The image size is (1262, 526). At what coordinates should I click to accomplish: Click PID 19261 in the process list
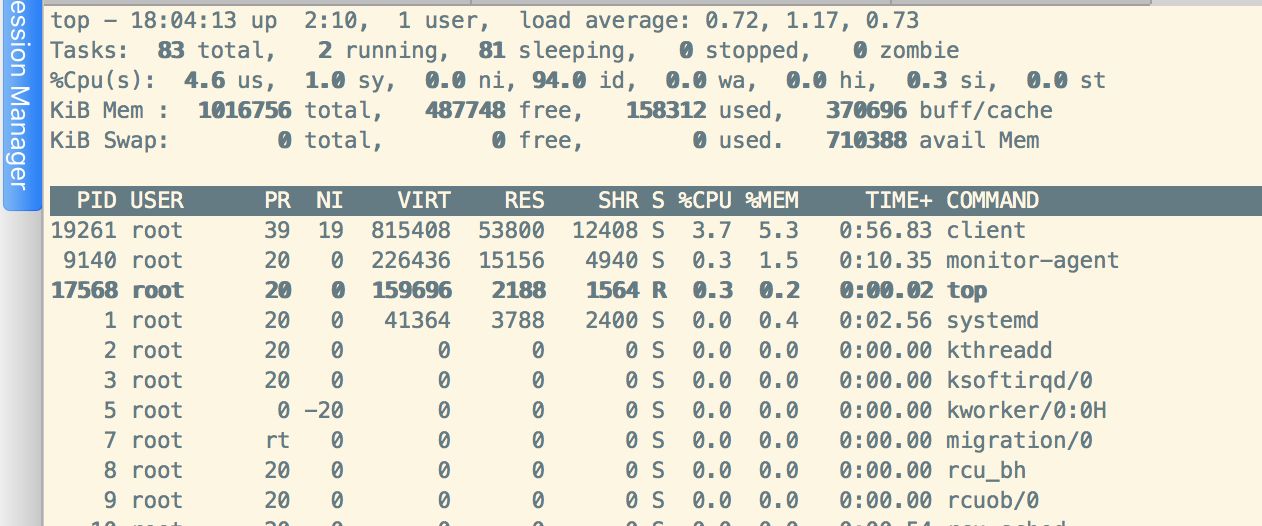coord(83,230)
